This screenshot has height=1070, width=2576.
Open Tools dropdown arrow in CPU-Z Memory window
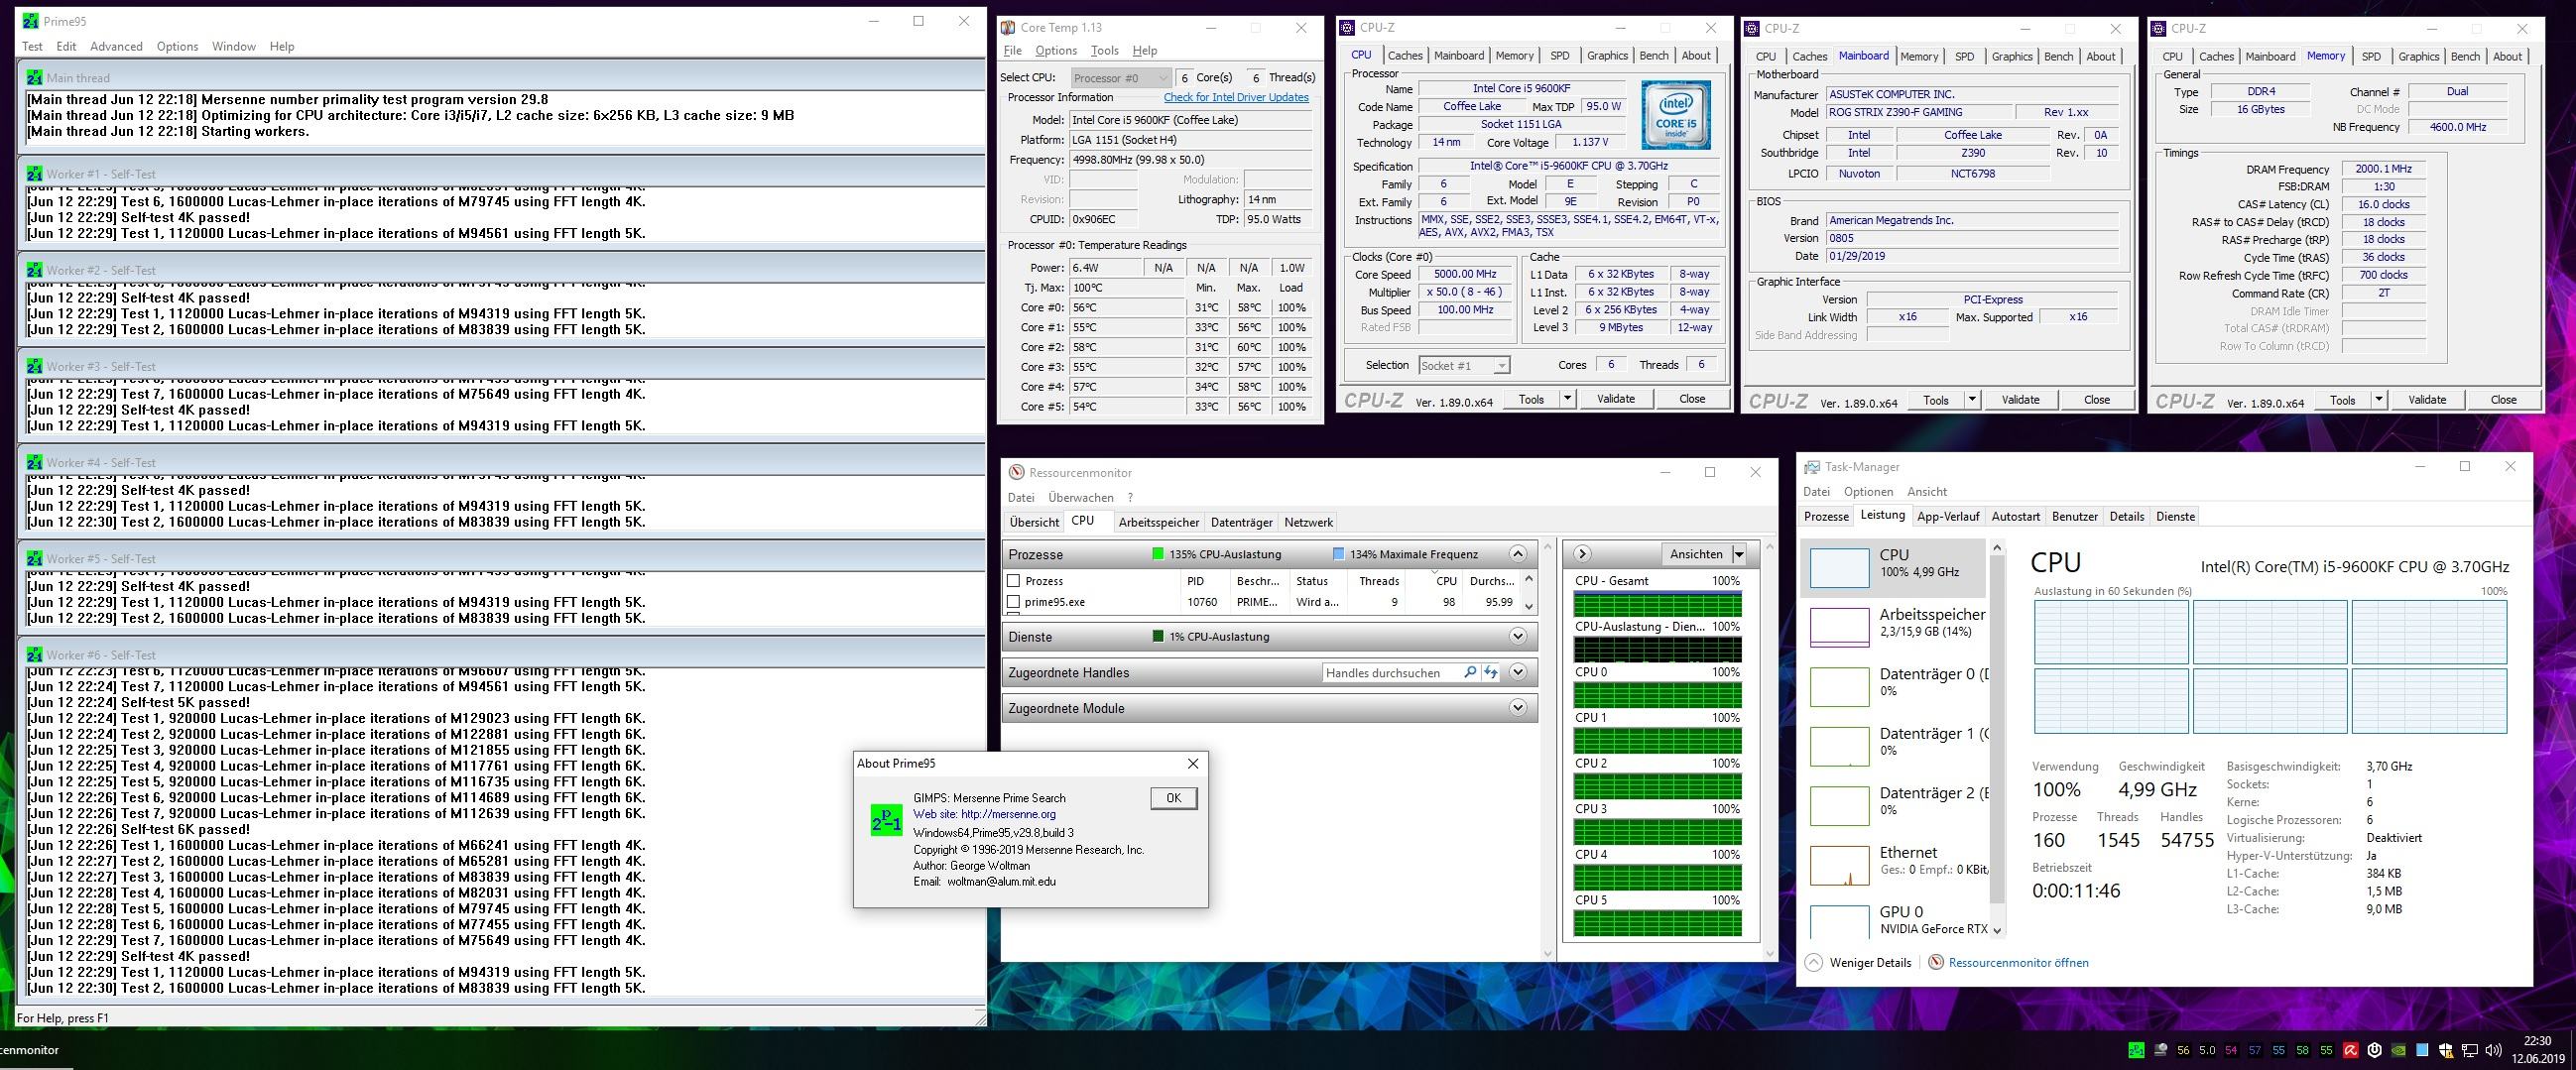(x=2378, y=400)
